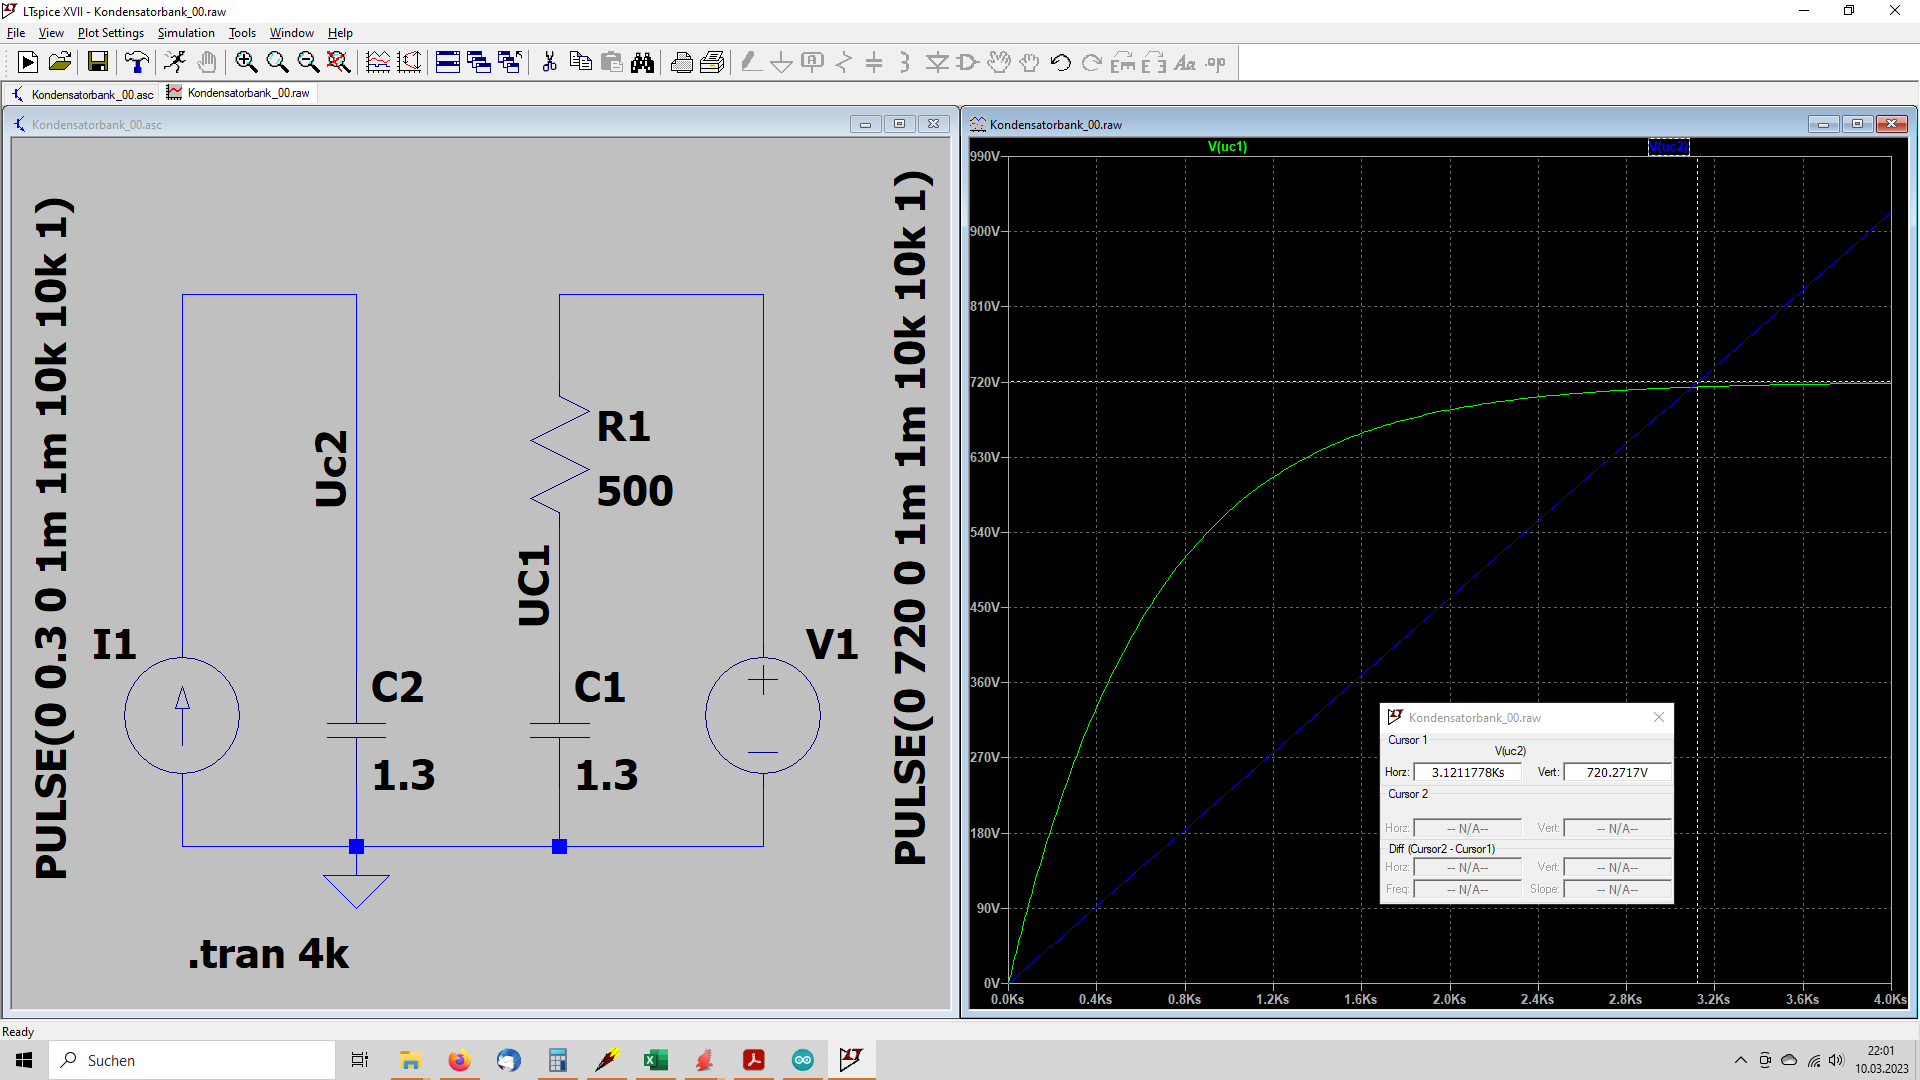Open the File menu
The image size is (1920, 1080).
click(x=16, y=33)
